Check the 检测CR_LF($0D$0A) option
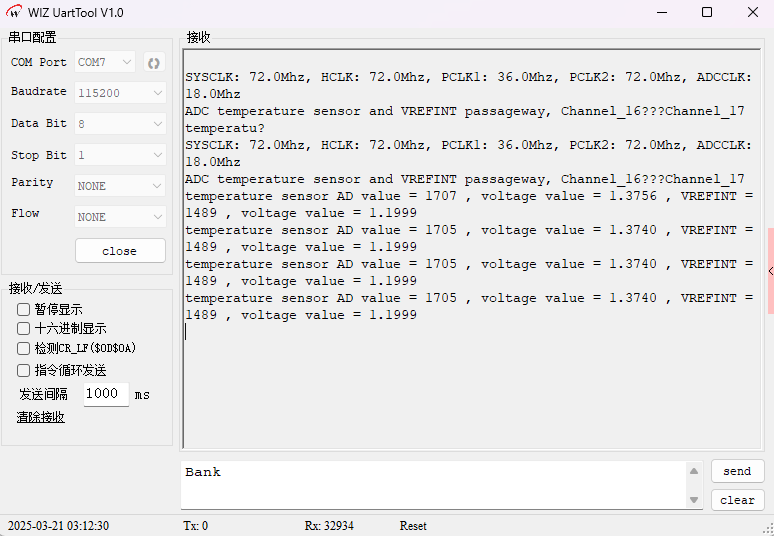The height and width of the screenshot is (536, 774). tap(24, 349)
